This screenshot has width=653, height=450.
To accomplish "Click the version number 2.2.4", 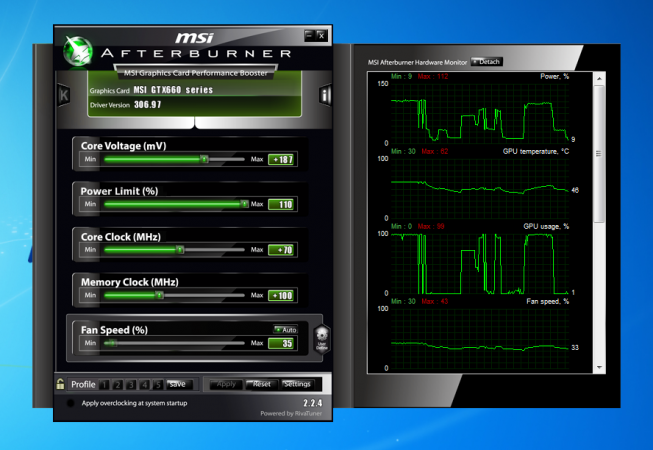I will 312,403.
